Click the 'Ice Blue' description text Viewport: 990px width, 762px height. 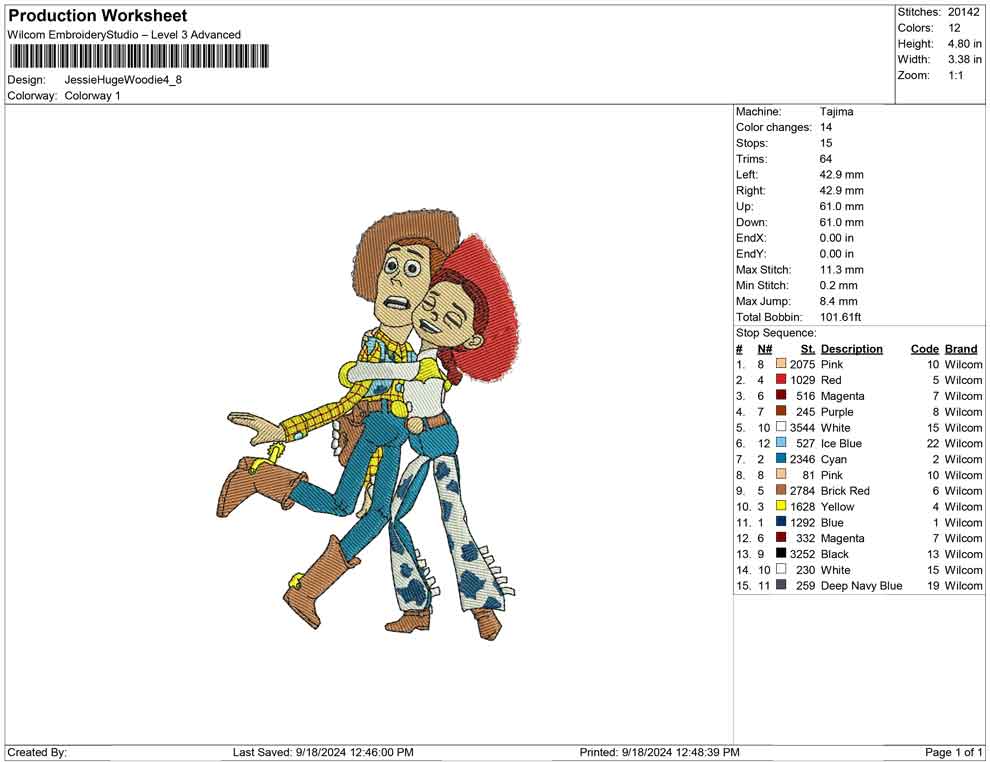click(841, 443)
